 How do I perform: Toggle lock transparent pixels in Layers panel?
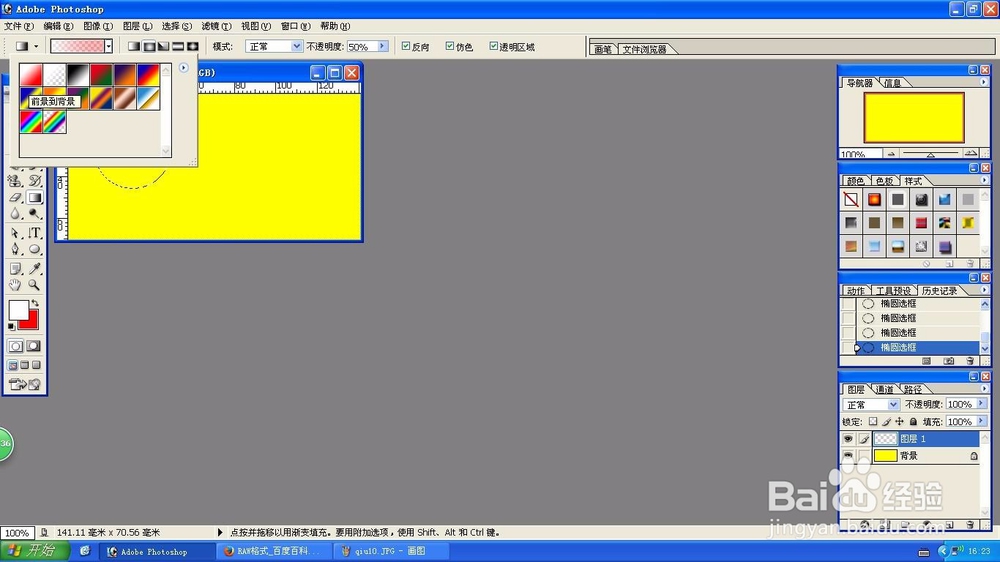click(873, 422)
